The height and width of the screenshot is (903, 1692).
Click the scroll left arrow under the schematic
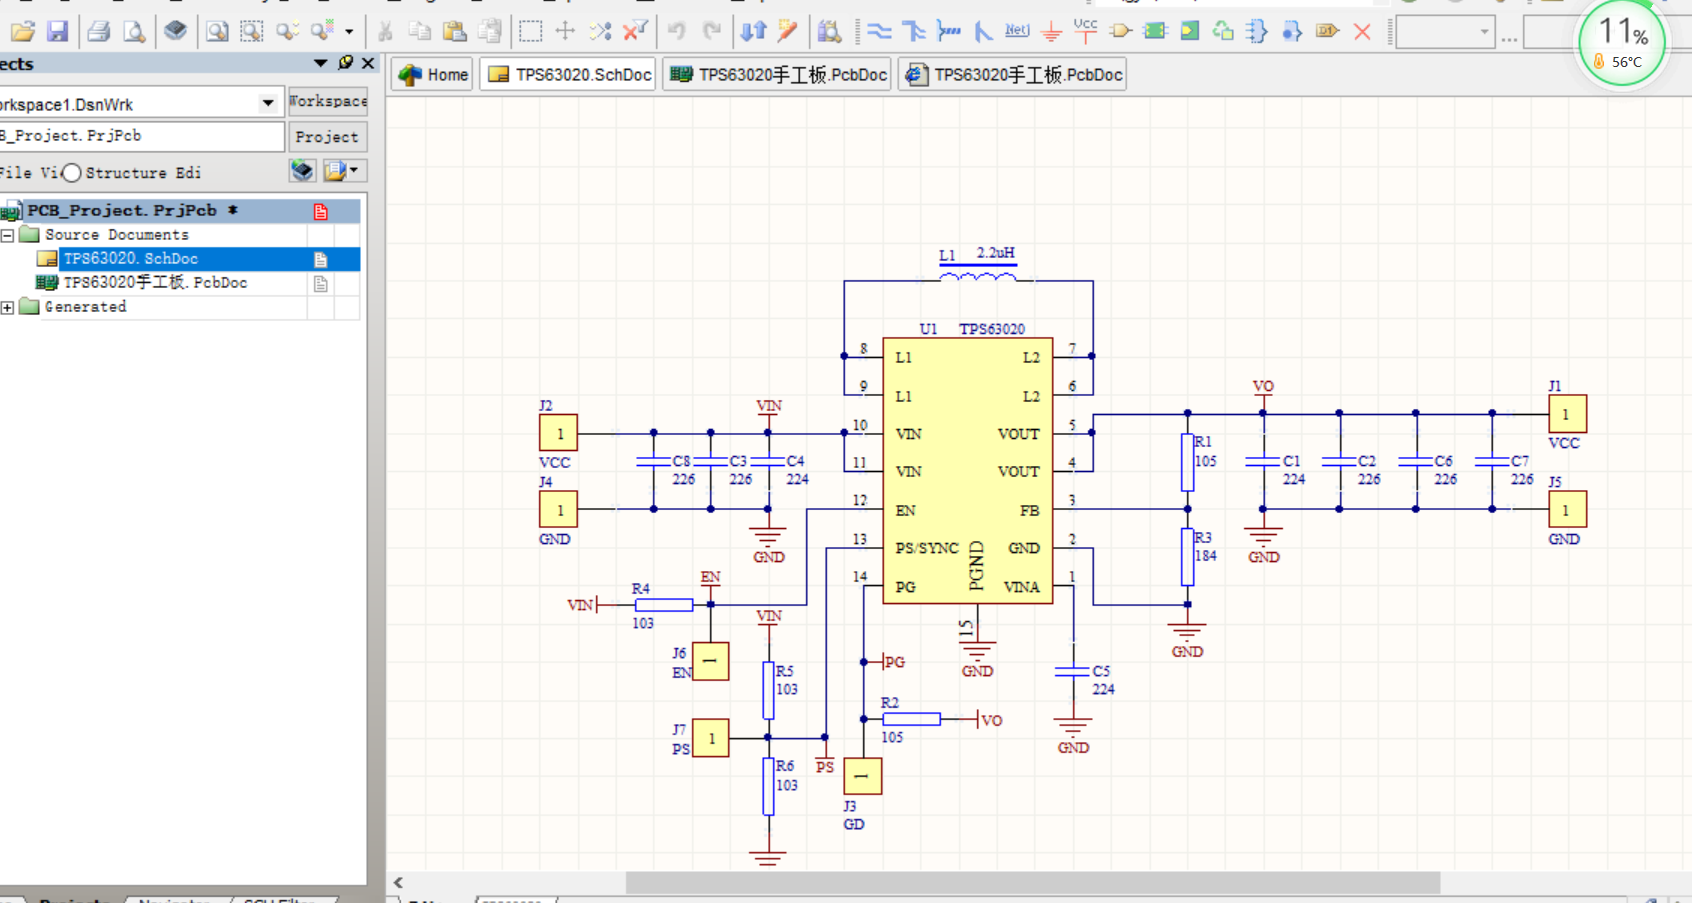coord(398,882)
